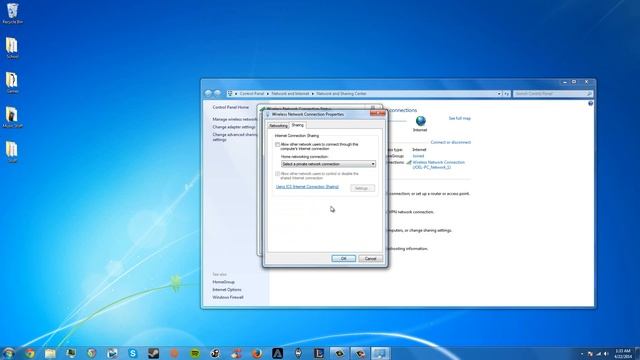Open 'See full map' link
The width and height of the screenshot is (640, 360).
tap(460, 118)
